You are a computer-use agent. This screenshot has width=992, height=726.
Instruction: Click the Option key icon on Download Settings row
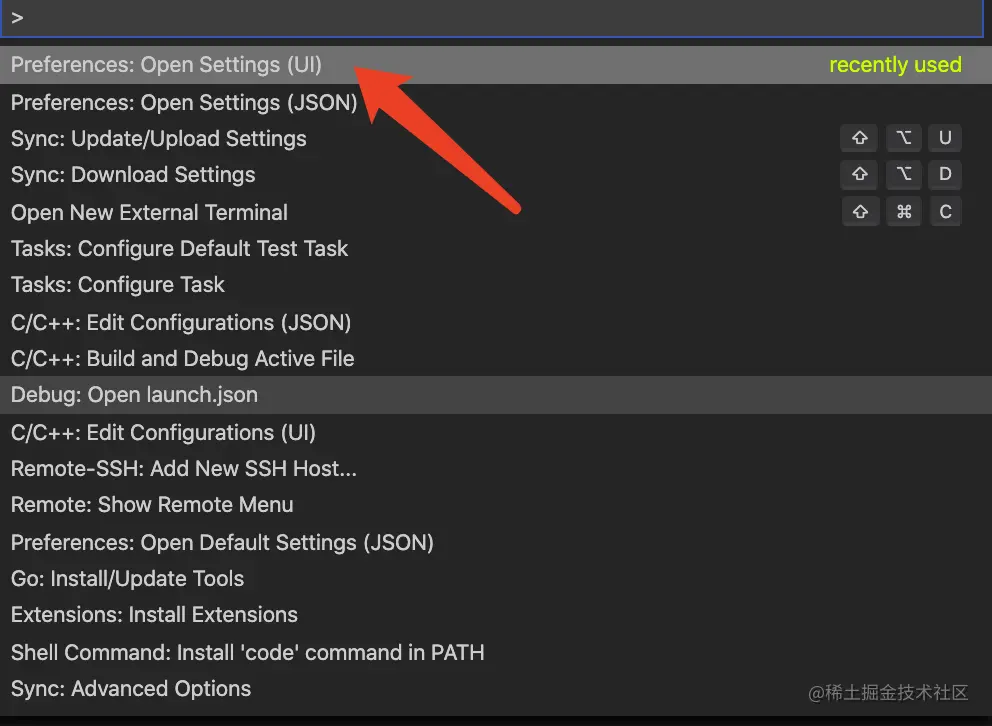pyautogui.click(x=903, y=174)
